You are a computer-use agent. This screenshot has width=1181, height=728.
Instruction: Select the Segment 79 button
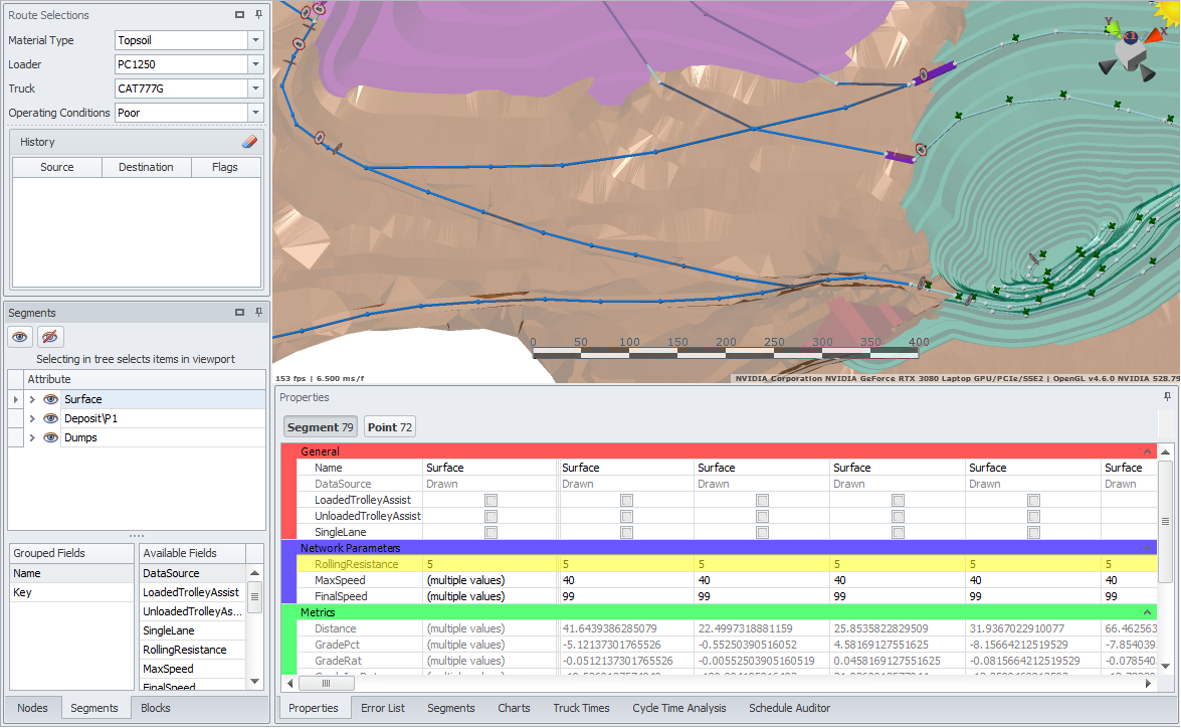point(320,427)
